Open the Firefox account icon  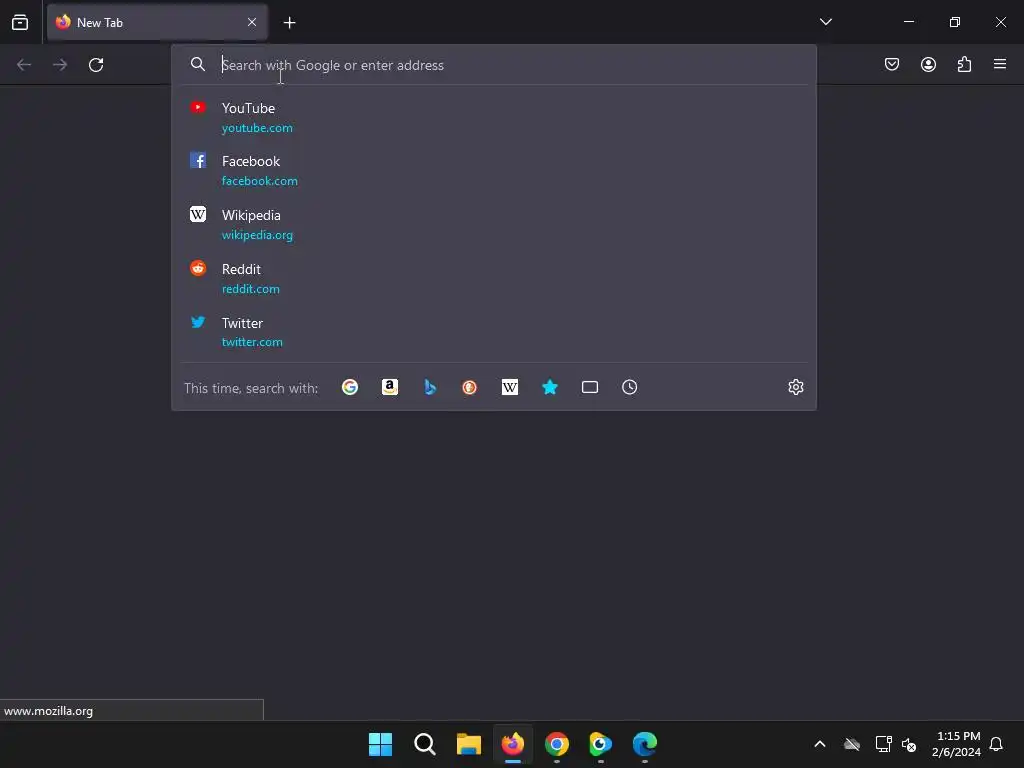pos(928,64)
